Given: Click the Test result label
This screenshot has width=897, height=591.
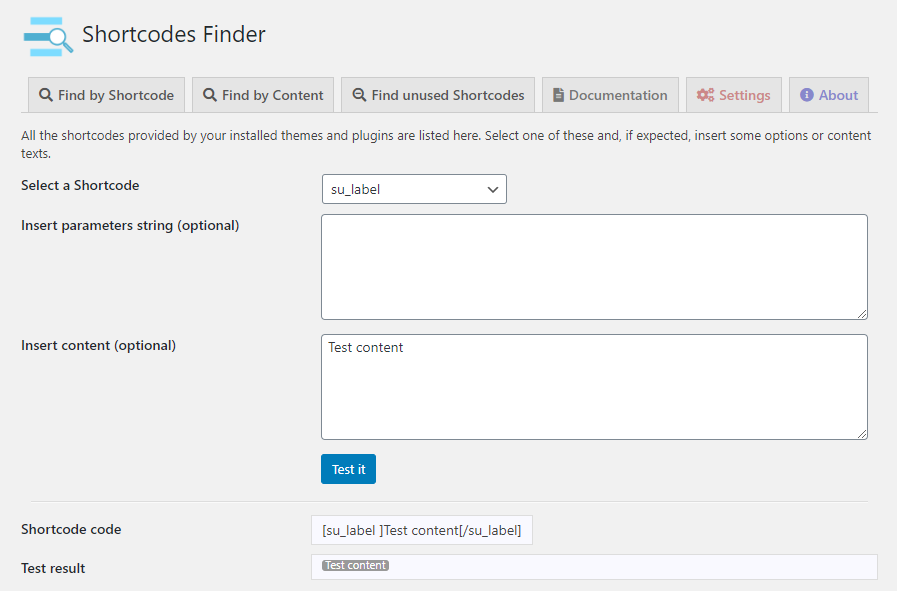Looking at the screenshot, I should coord(53,568).
